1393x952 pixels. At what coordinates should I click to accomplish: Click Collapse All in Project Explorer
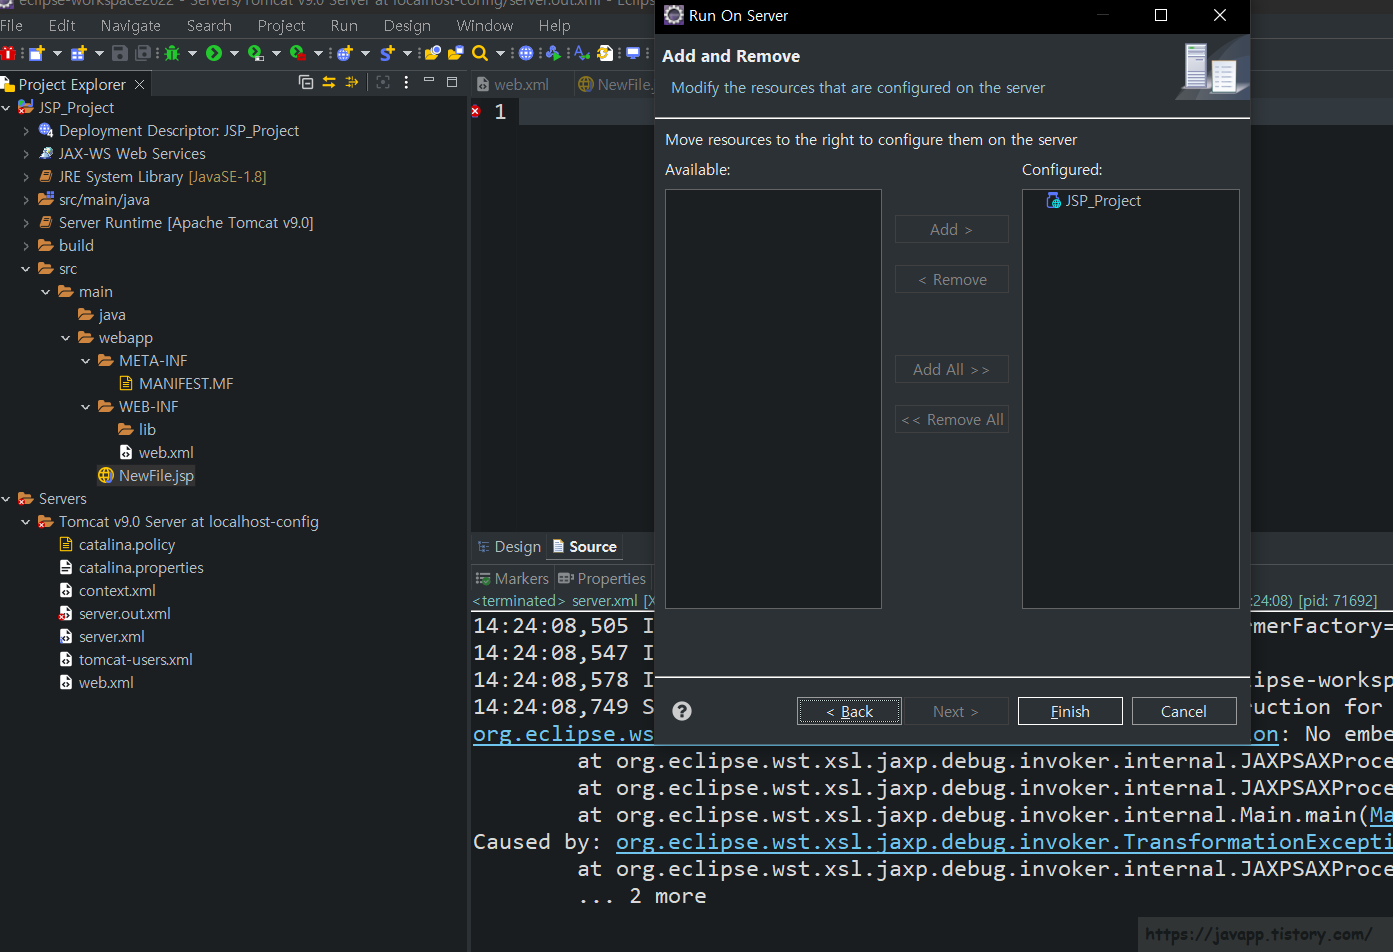click(x=306, y=82)
